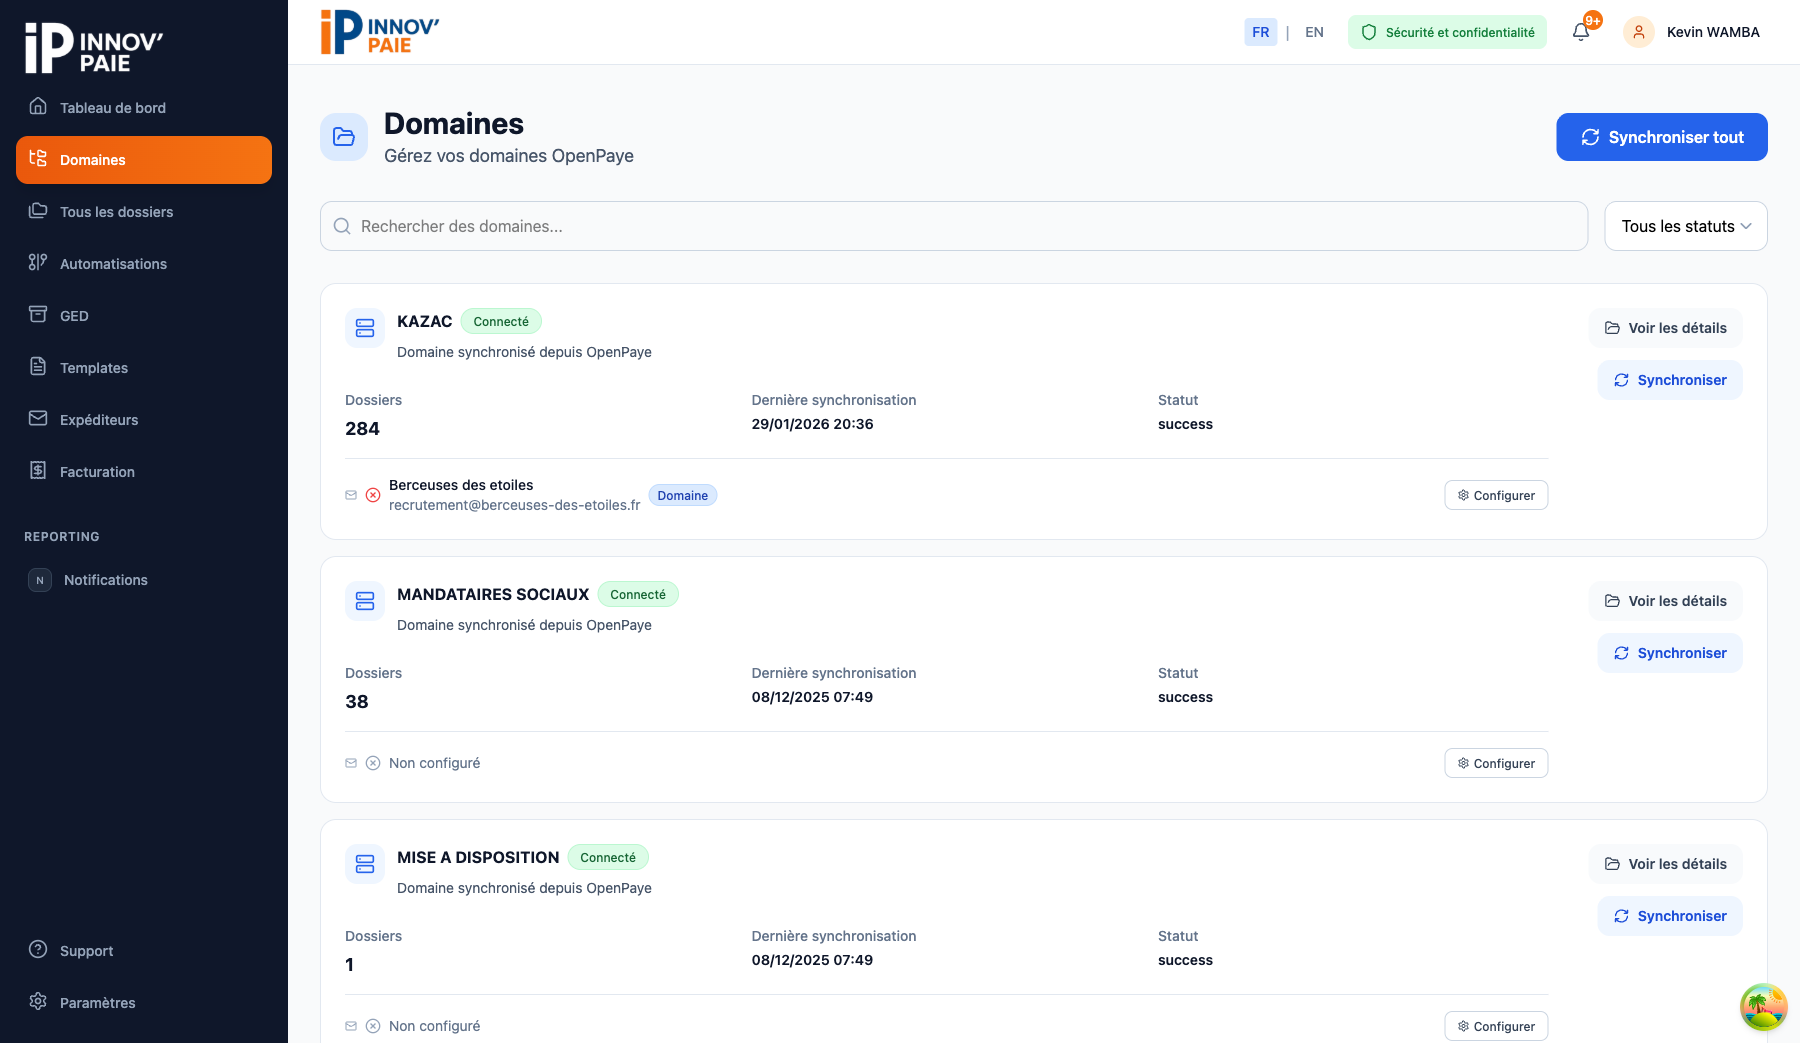Synchronize the KAZAC domain

(x=1669, y=380)
